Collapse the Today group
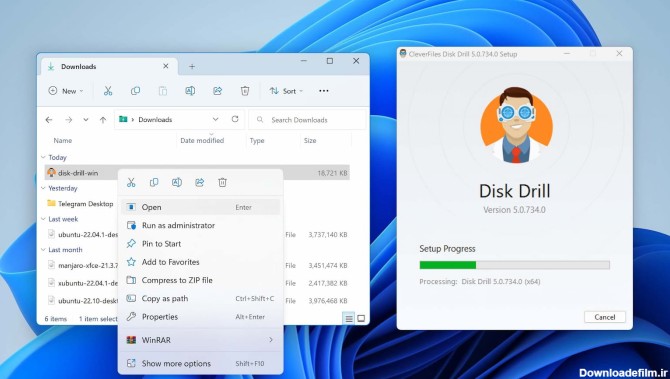 coord(43,157)
